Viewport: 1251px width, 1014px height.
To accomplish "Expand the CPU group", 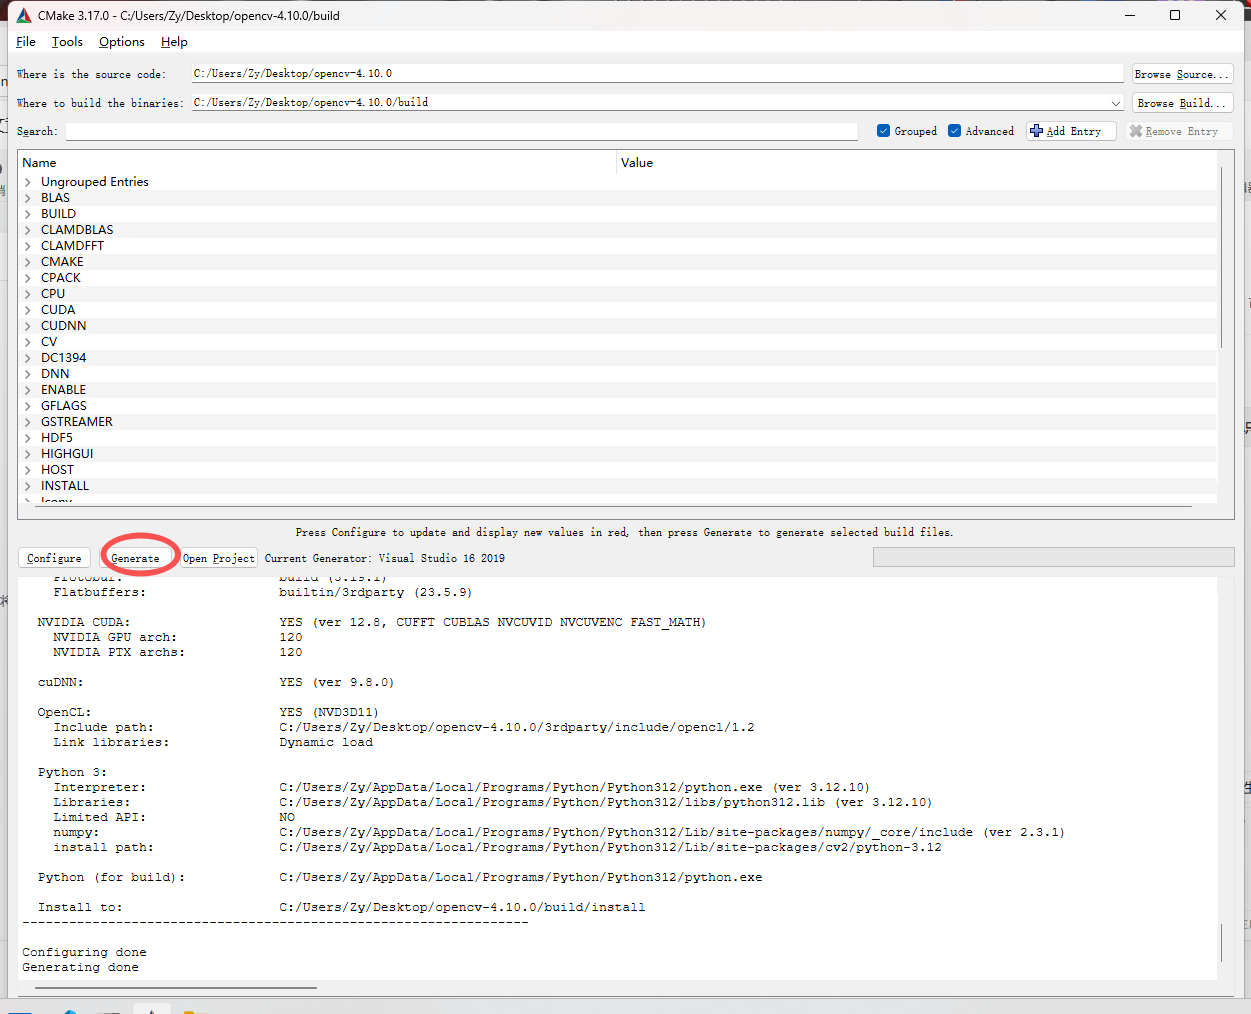I will [28, 294].
